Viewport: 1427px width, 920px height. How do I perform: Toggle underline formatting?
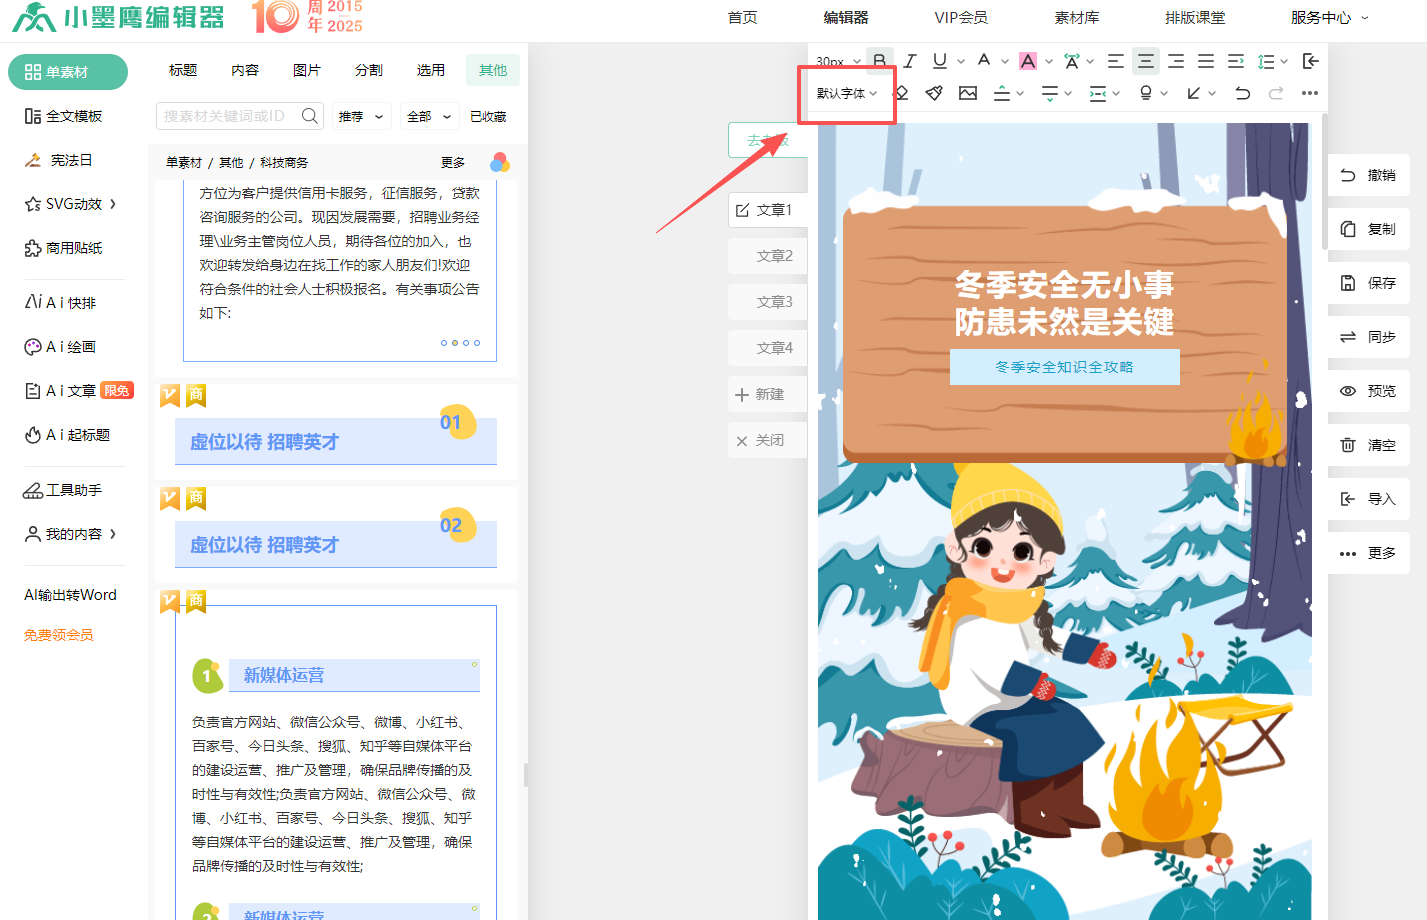click(x=939, y=61)
